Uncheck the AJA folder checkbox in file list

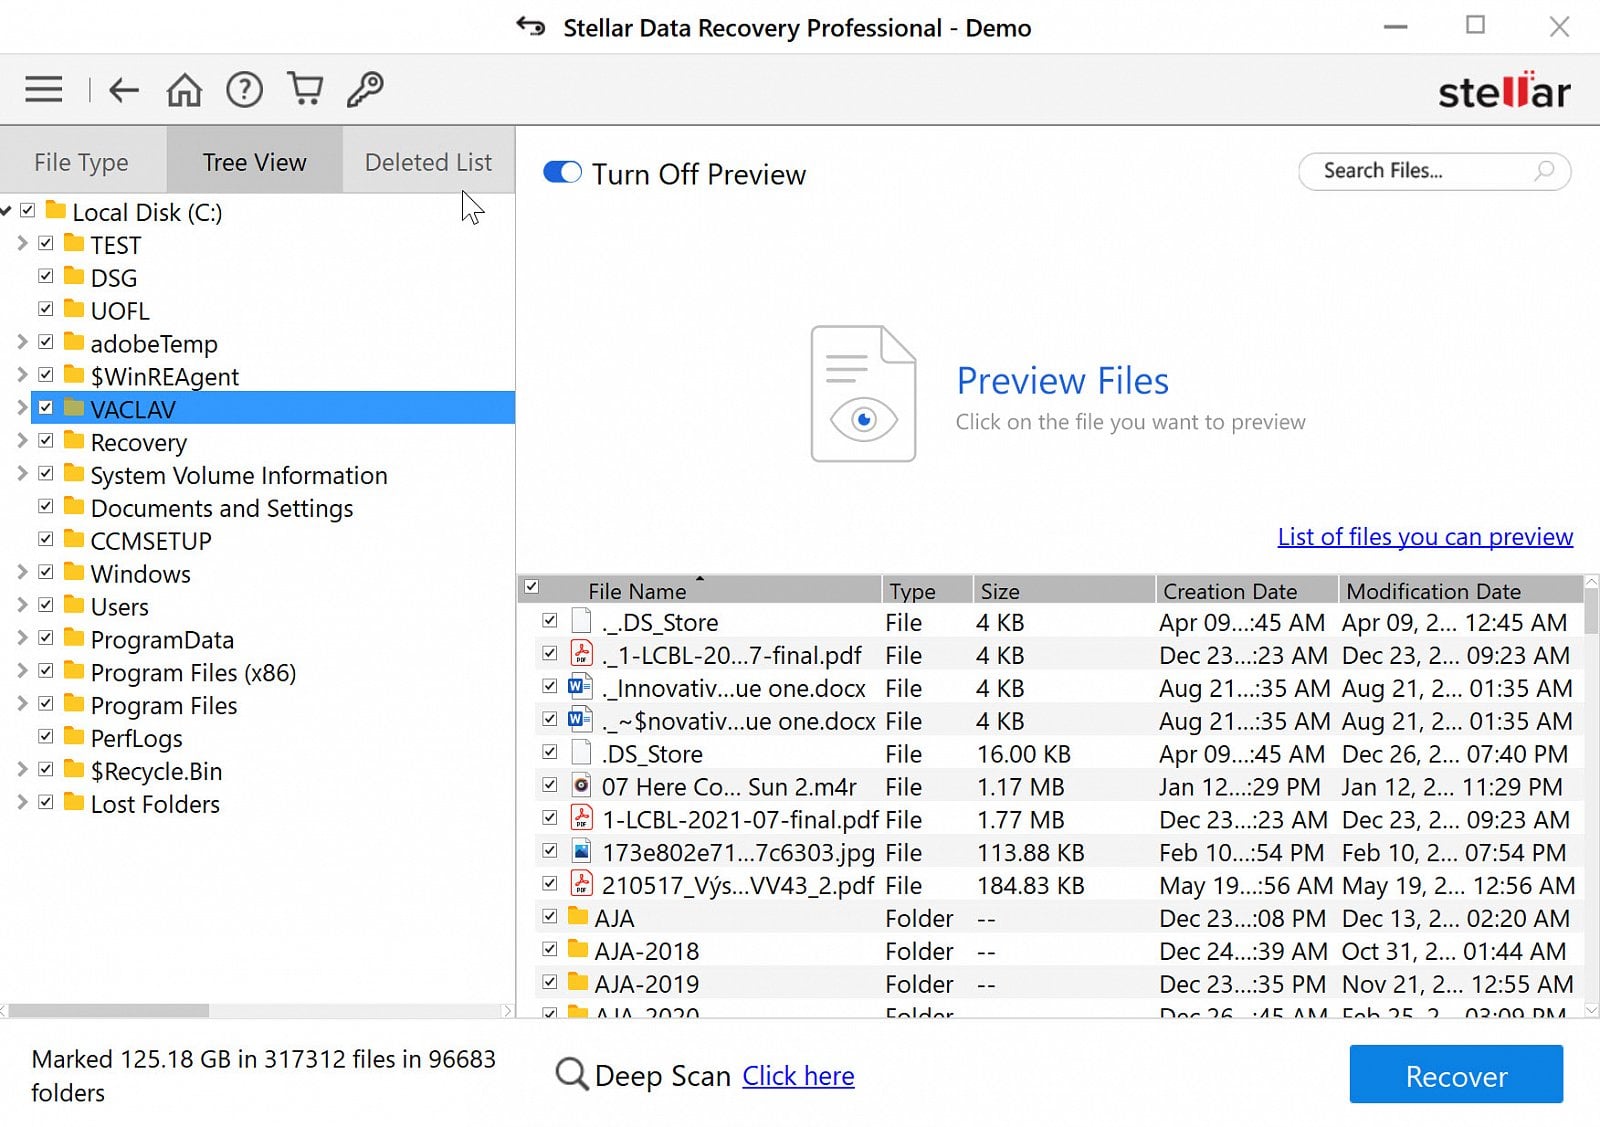click(x=550, y=916)
